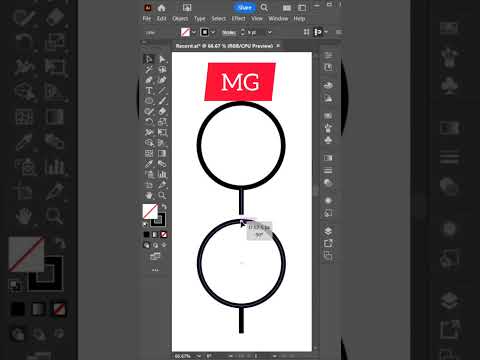Change screen mode button

pyautogui.click(x=155, y=256)
